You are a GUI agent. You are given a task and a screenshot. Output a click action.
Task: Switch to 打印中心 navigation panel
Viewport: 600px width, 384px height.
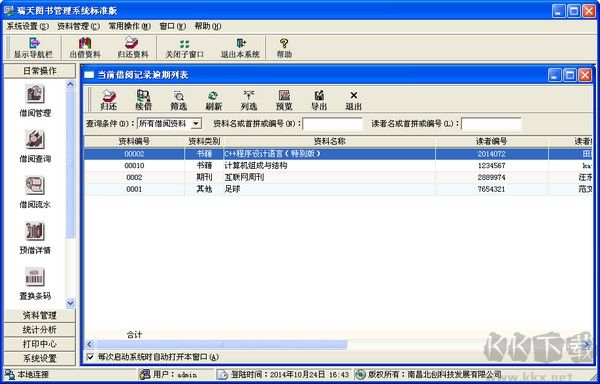[39, 344]
